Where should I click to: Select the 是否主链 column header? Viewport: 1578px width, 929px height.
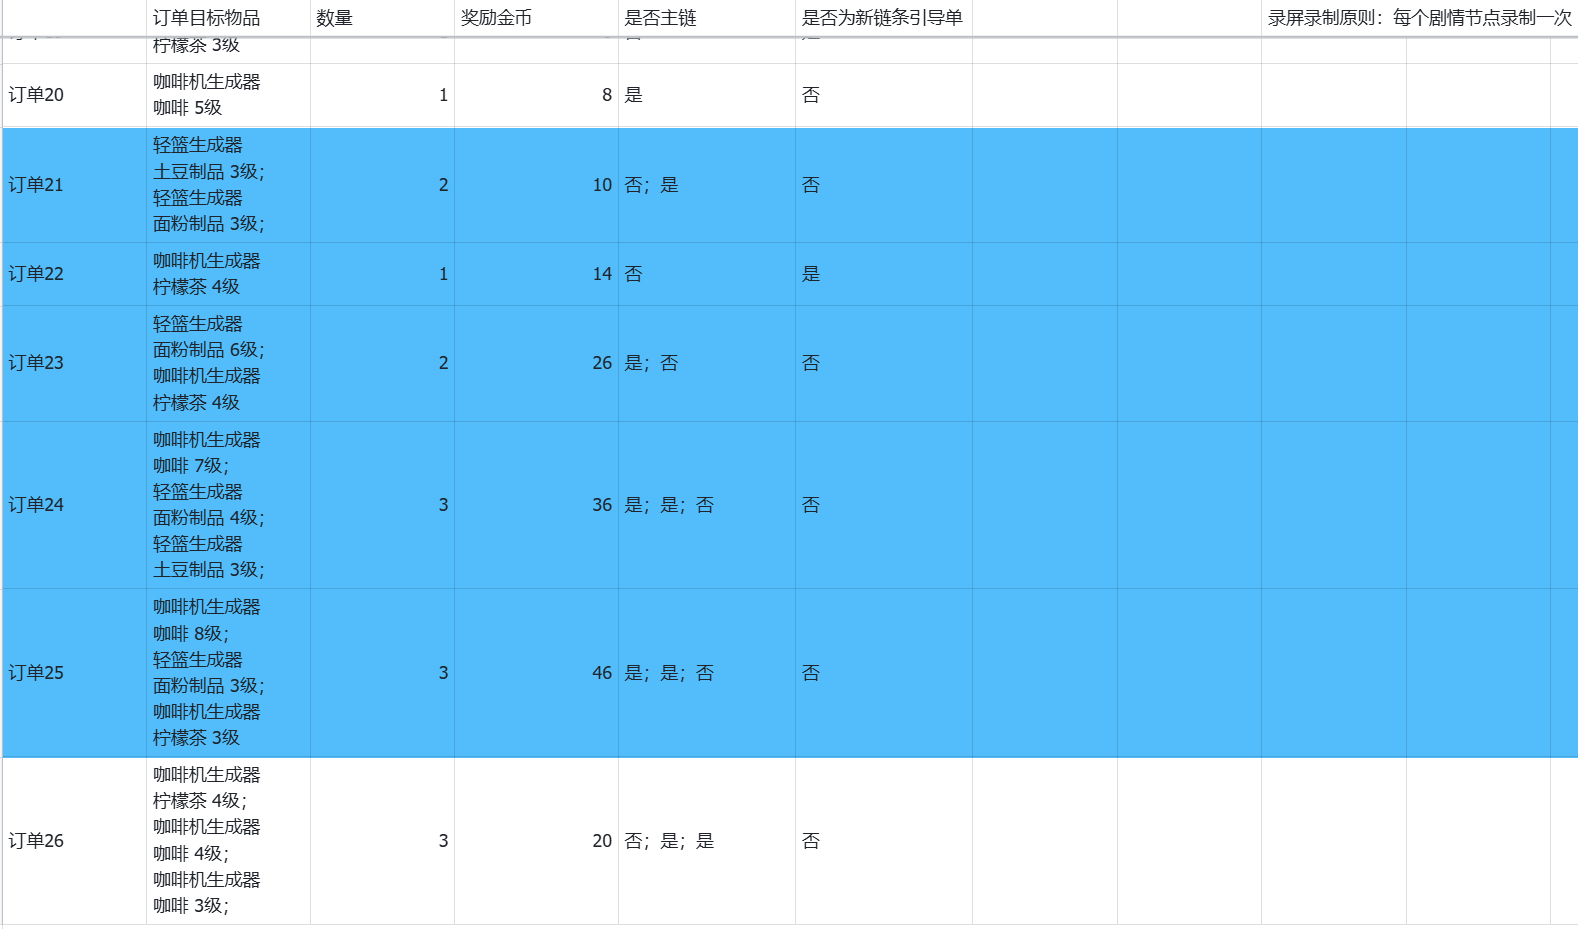click(707, 18)
